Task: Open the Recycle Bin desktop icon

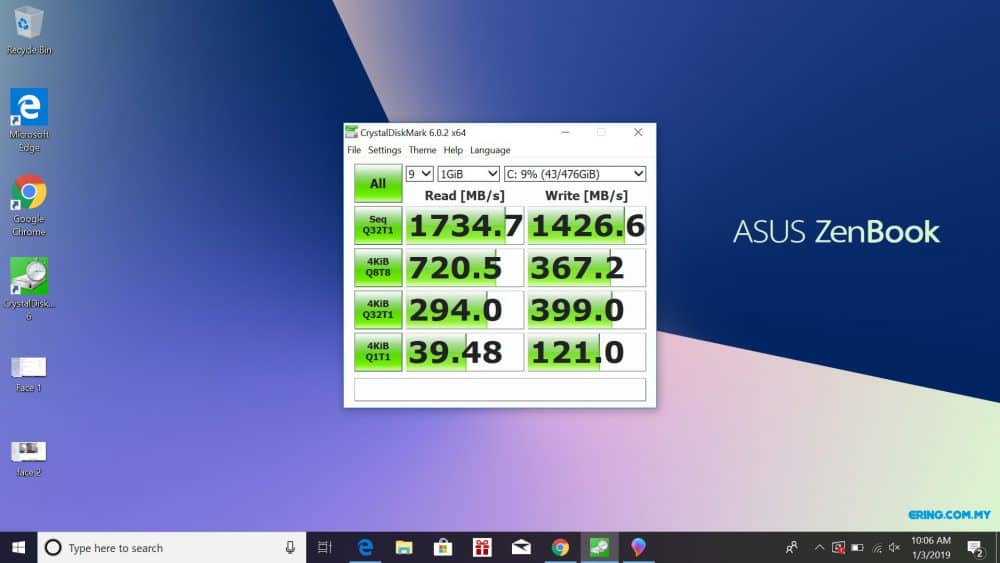Action: click(29, 30)
